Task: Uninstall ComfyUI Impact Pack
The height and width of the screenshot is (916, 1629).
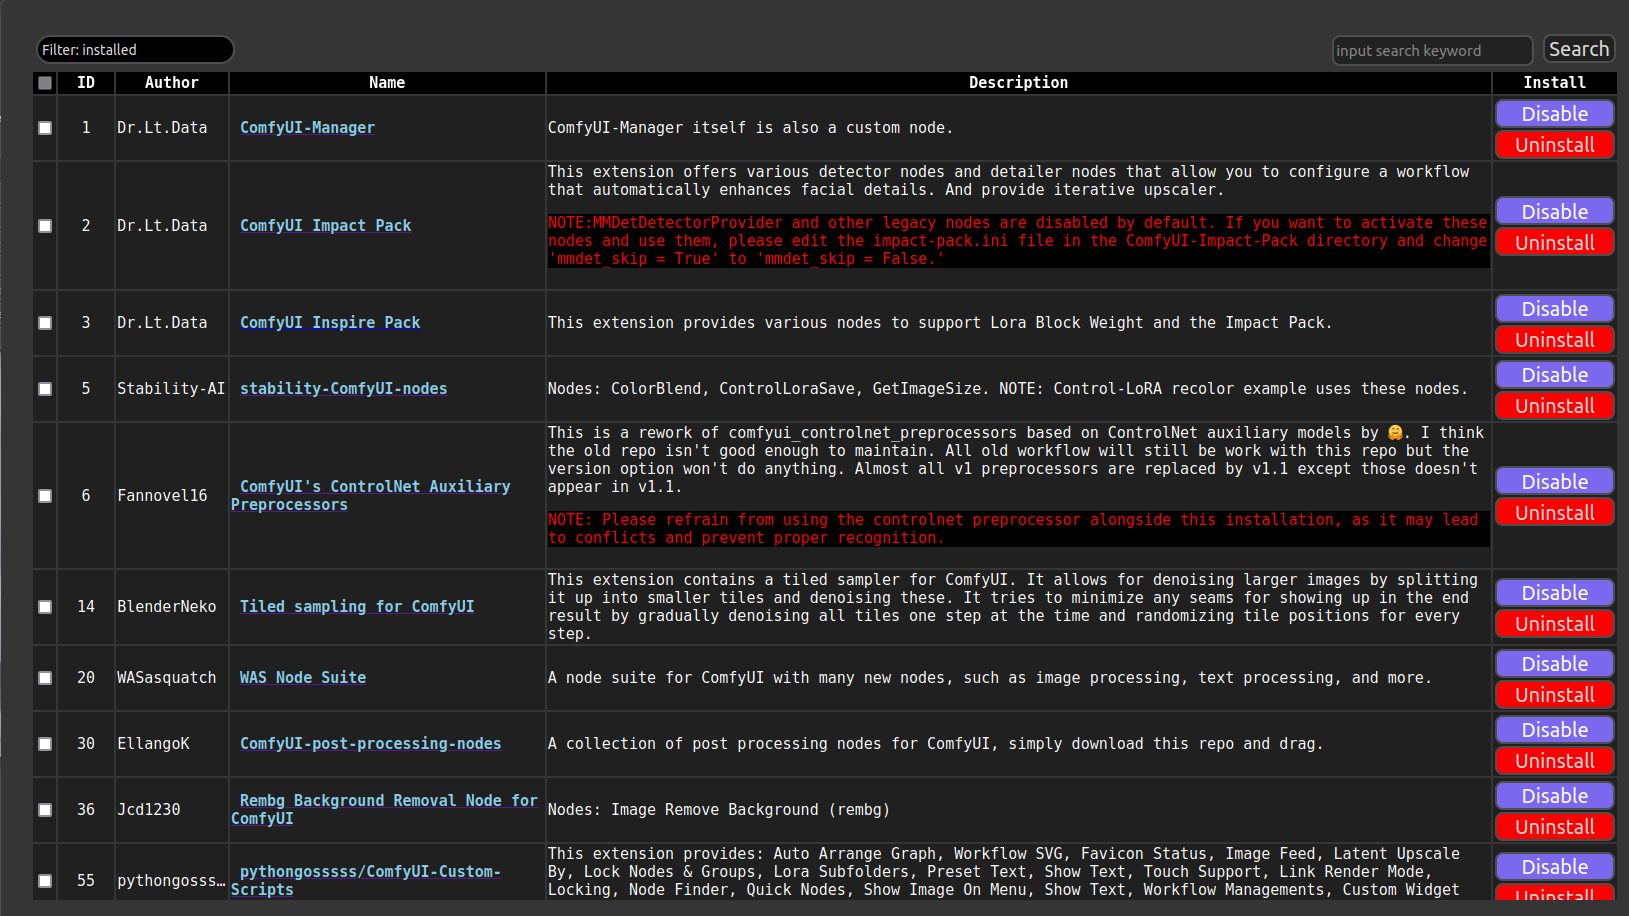Action: click(1555, 243)
